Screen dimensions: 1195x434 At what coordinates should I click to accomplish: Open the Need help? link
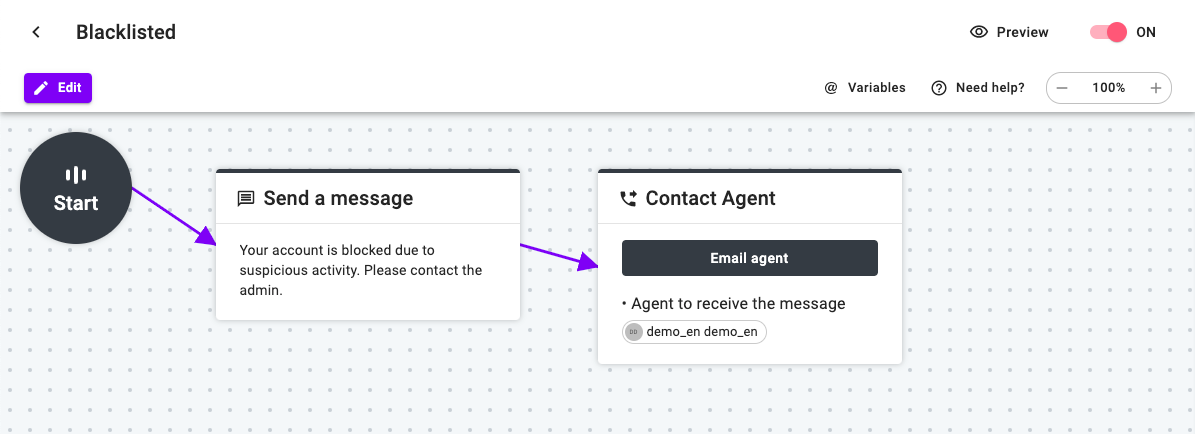tap(978, 88)
